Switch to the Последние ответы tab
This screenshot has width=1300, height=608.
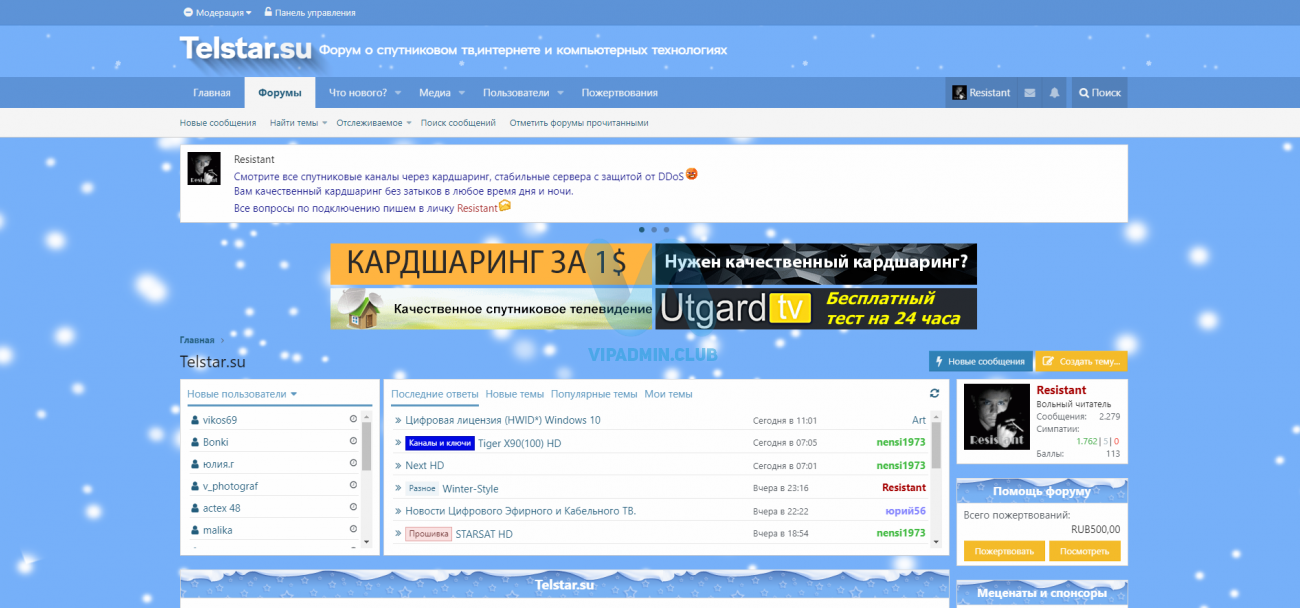click(x=435, y=394)
